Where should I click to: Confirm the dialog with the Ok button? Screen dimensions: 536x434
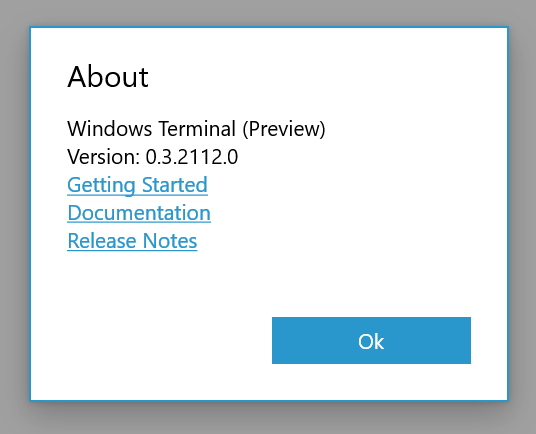click(x=371, y=340)
